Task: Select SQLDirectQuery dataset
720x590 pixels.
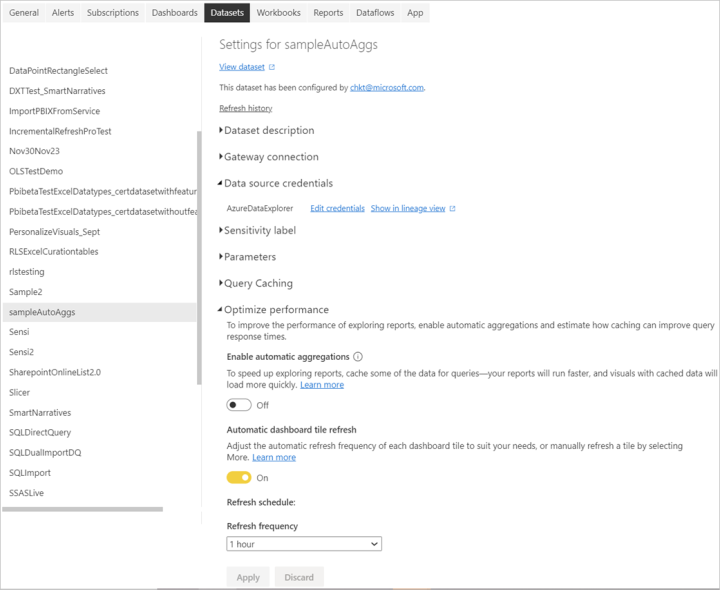Action: pos(40,433)
